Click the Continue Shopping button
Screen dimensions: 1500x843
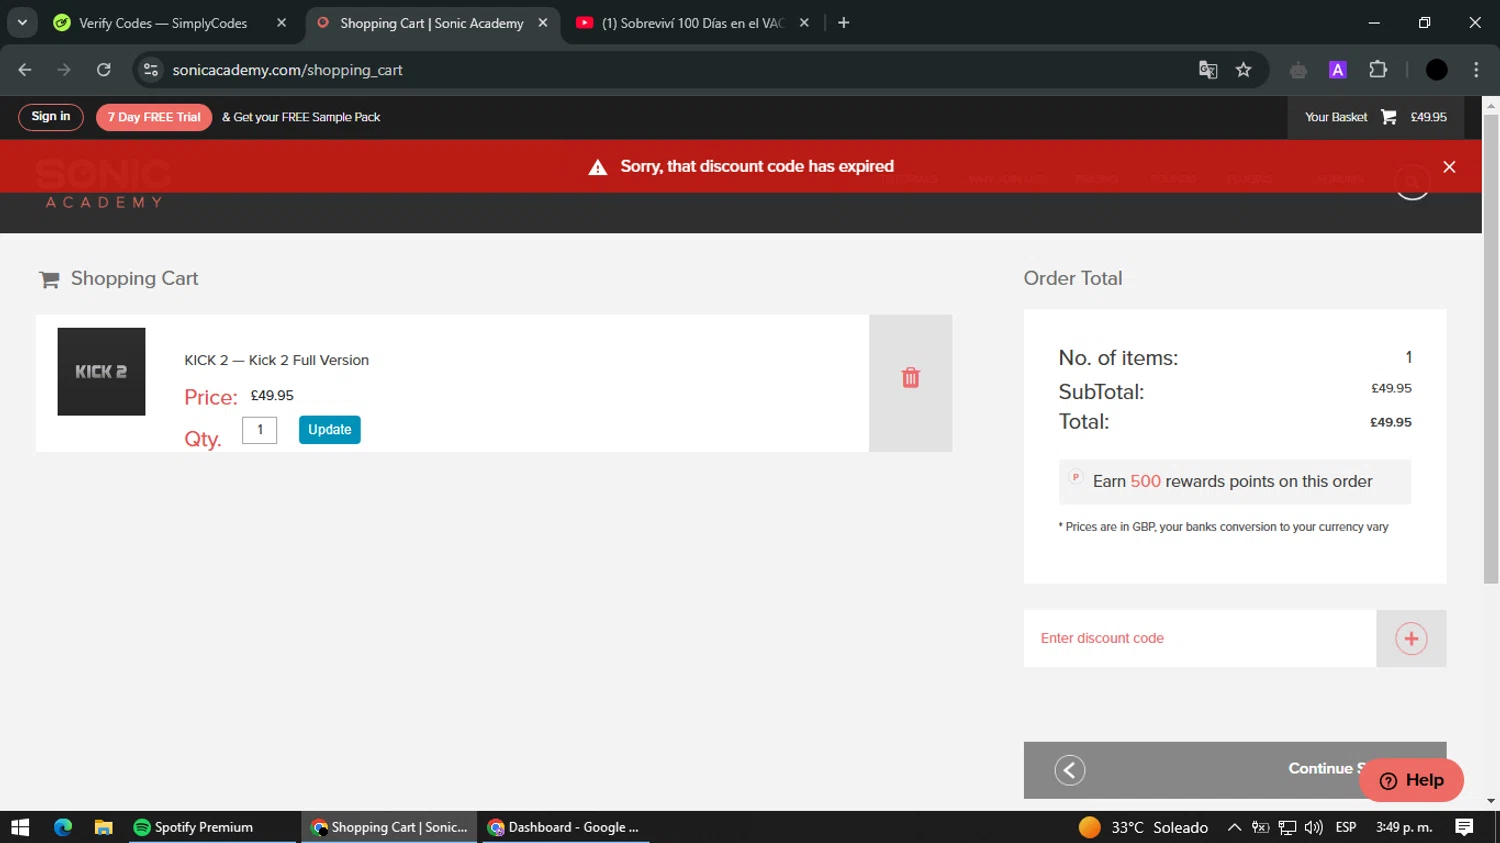tap(1235, 770)
